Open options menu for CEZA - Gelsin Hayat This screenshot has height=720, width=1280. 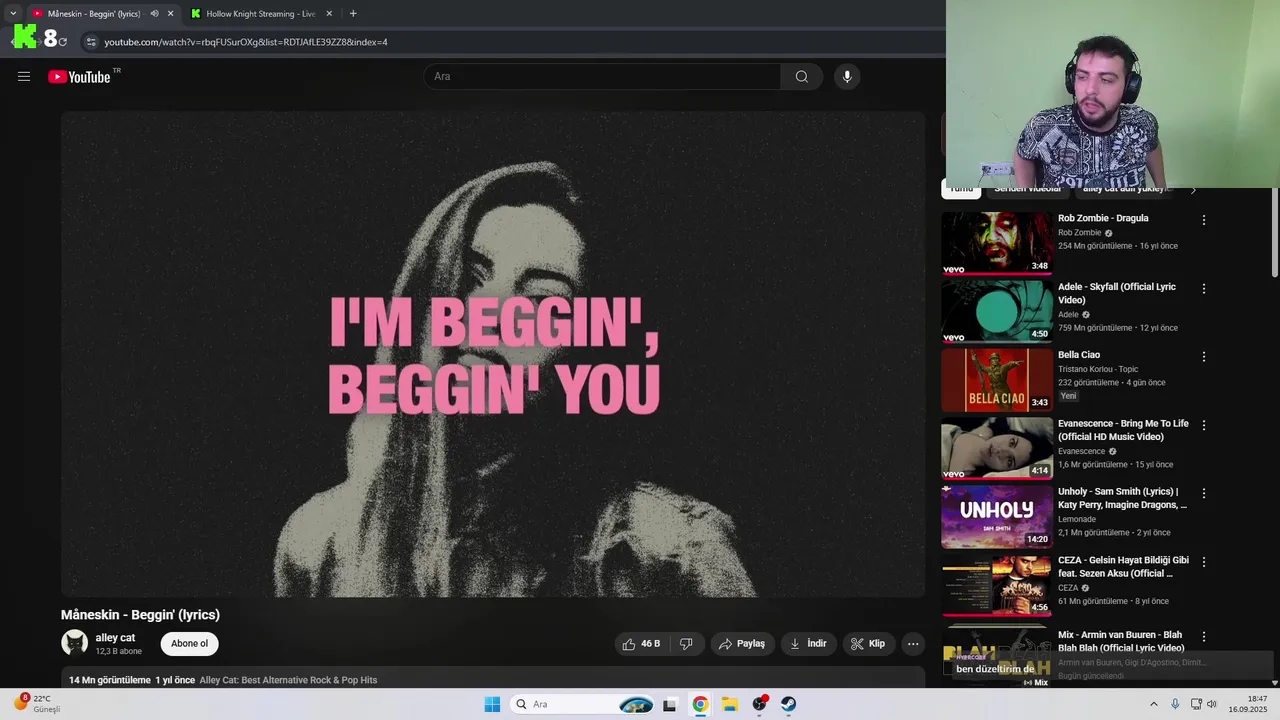coord(1204,563)
